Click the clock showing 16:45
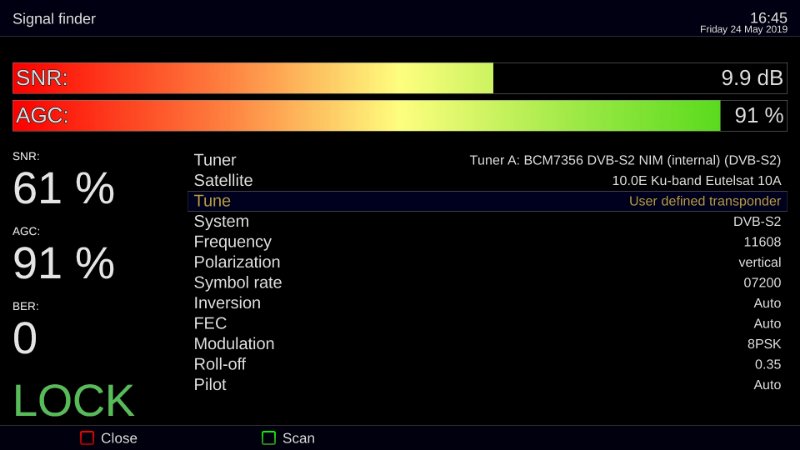Screen dimensions: 800x450 (768, 17)
